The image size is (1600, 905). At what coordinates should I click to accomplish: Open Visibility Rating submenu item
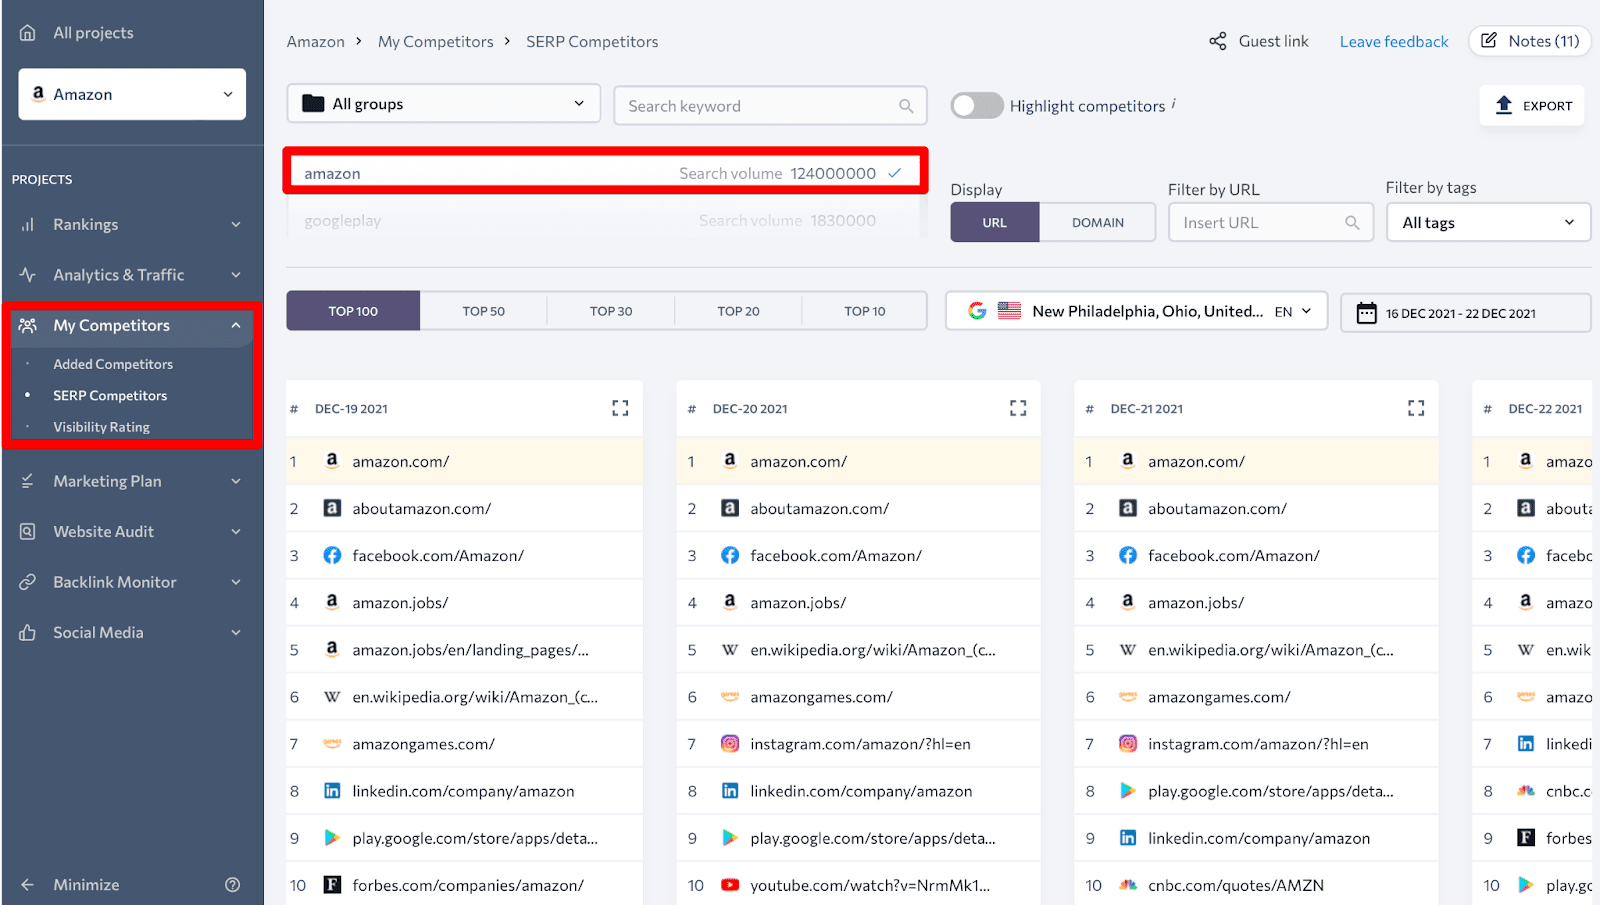[101, 427]
